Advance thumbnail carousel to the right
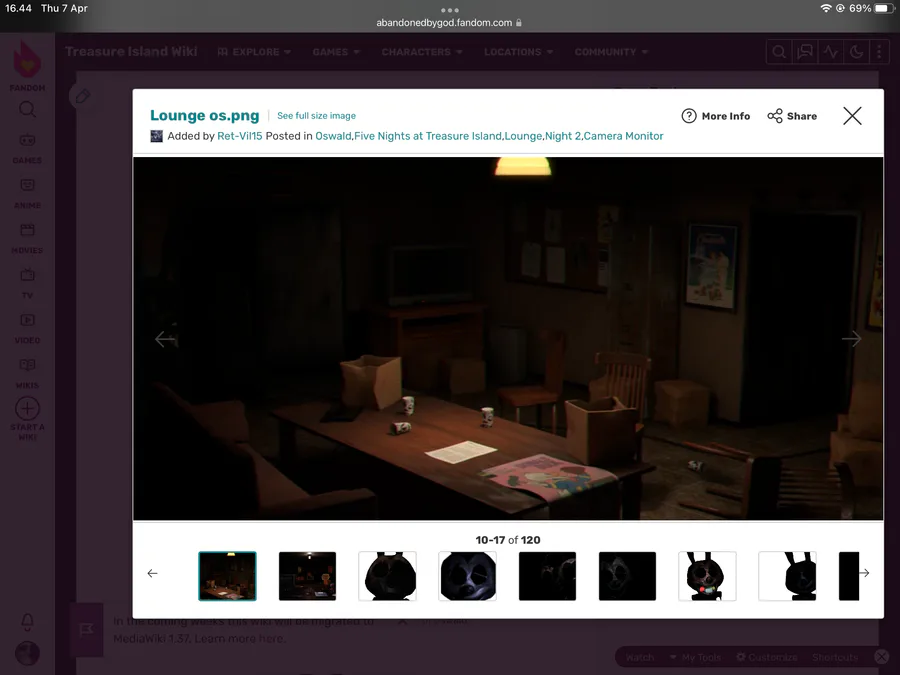 [864, 573]
